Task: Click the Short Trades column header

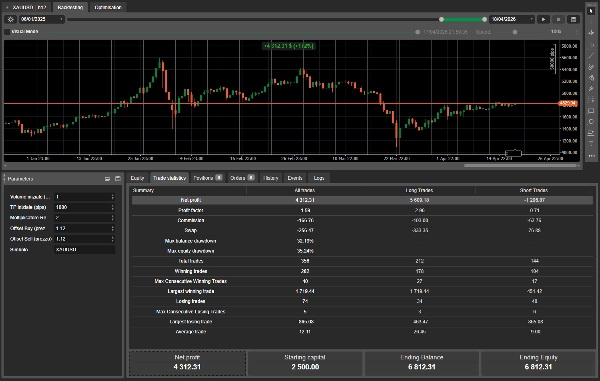Action: 533,190
